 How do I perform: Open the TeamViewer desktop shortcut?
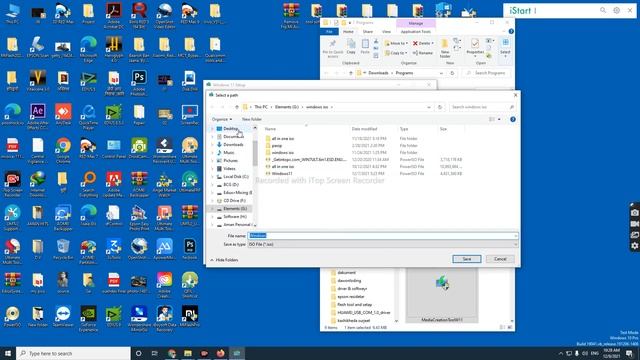coord(63,316)
